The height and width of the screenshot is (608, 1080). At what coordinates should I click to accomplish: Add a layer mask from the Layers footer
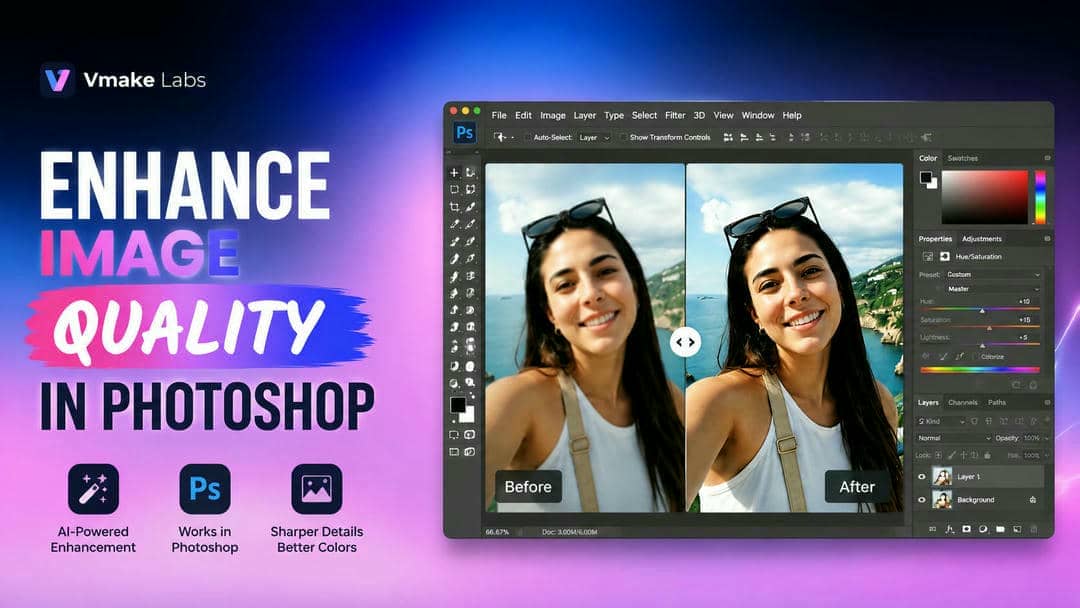click(966, 529)
